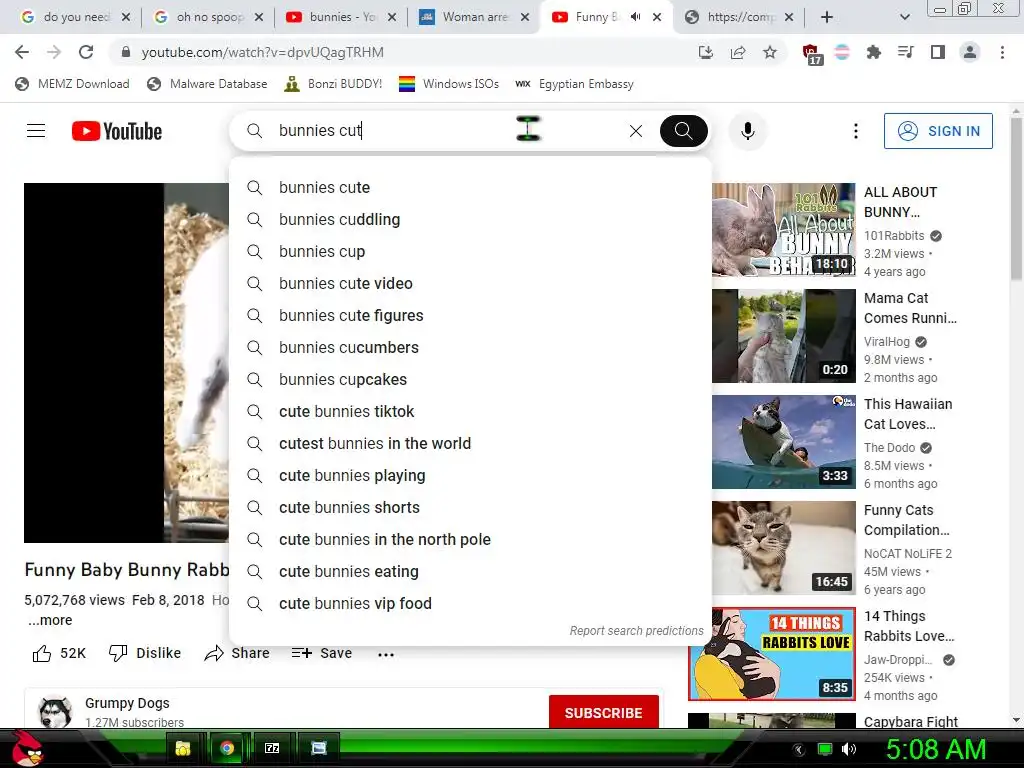Viewport: 1024px width, 768px height.
Task: Dislike the Funny Baby Bunny video
Action: 145,653
